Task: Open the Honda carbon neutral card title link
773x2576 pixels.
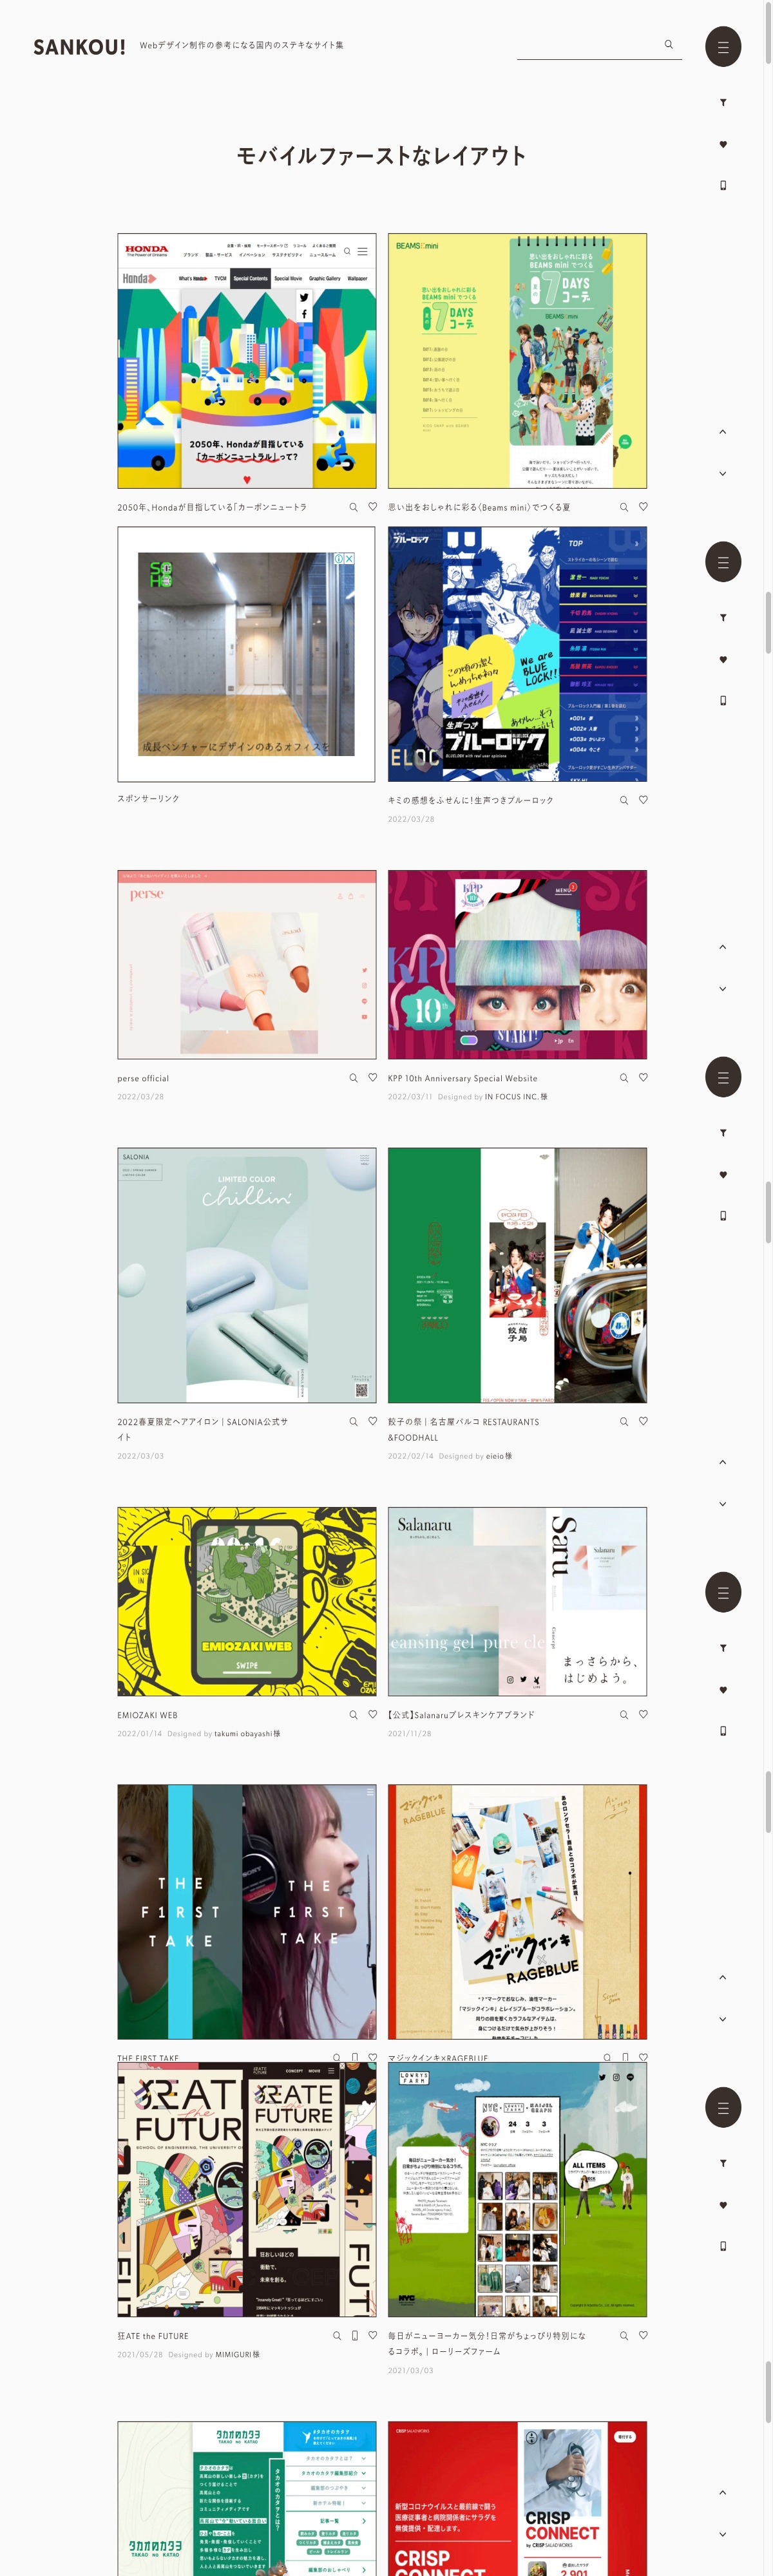Action: pos(212,507)
